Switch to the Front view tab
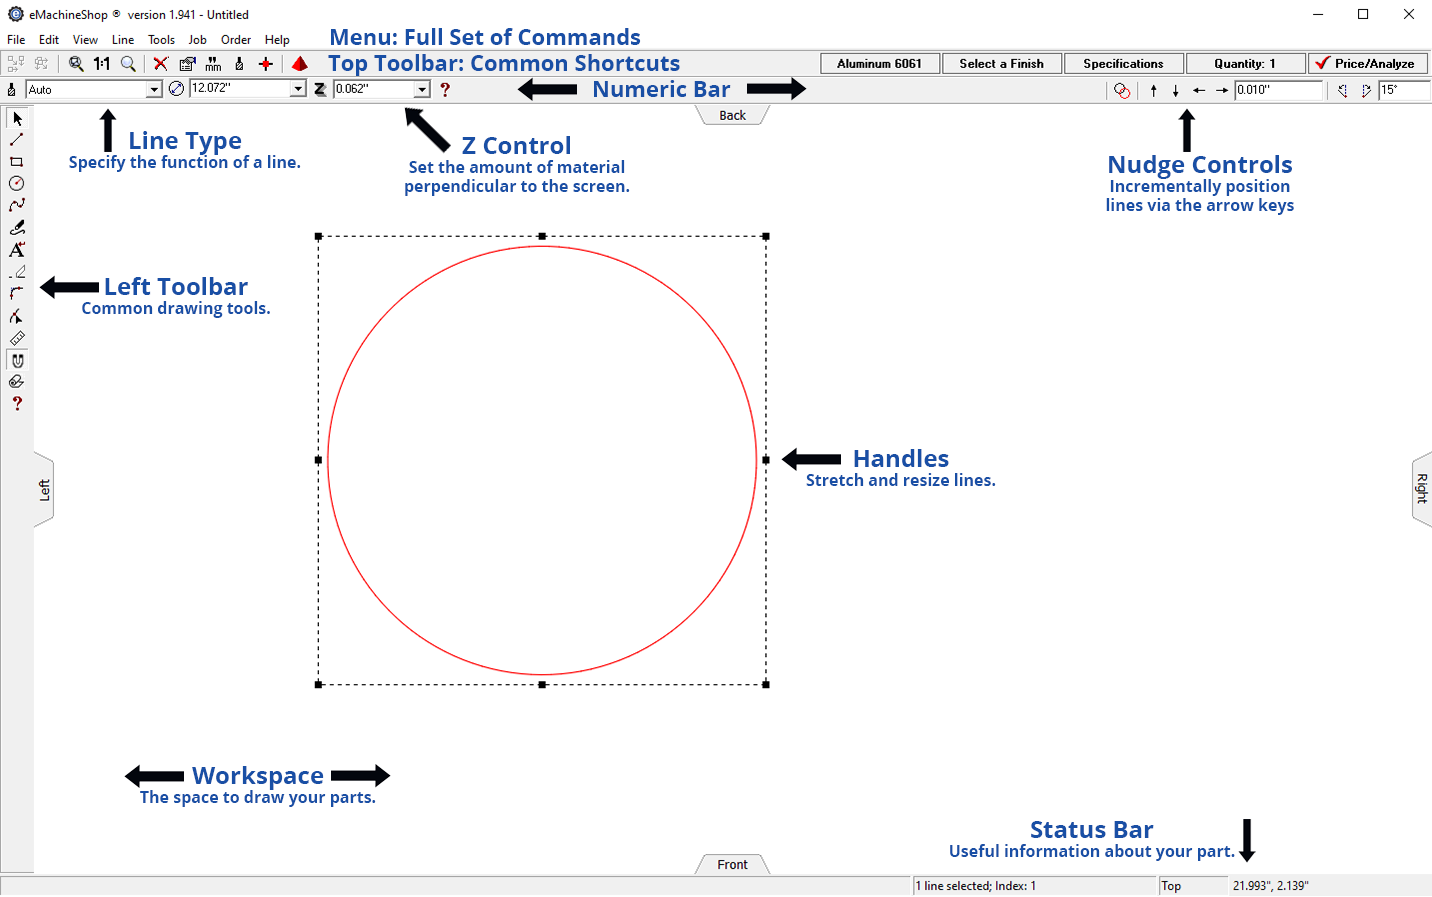Image resolution: width=1432 pixels, height=897 pixels. pos(732,864)
